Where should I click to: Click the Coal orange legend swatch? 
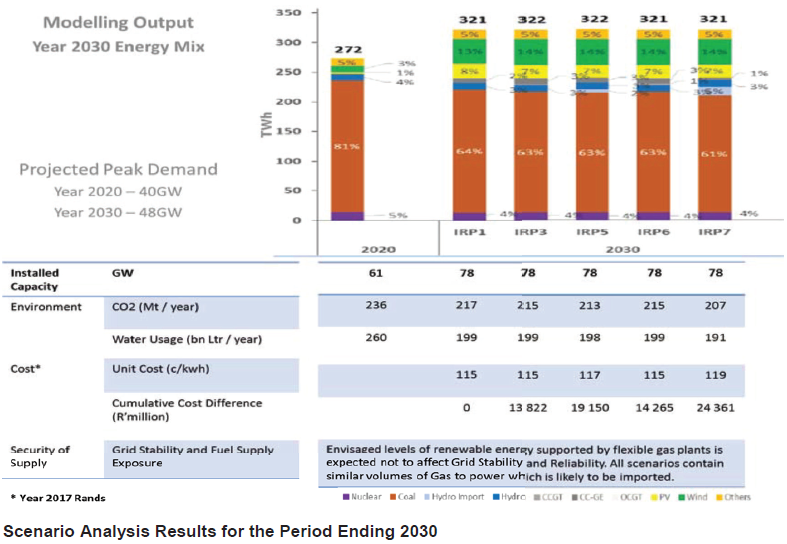(393, 497)
